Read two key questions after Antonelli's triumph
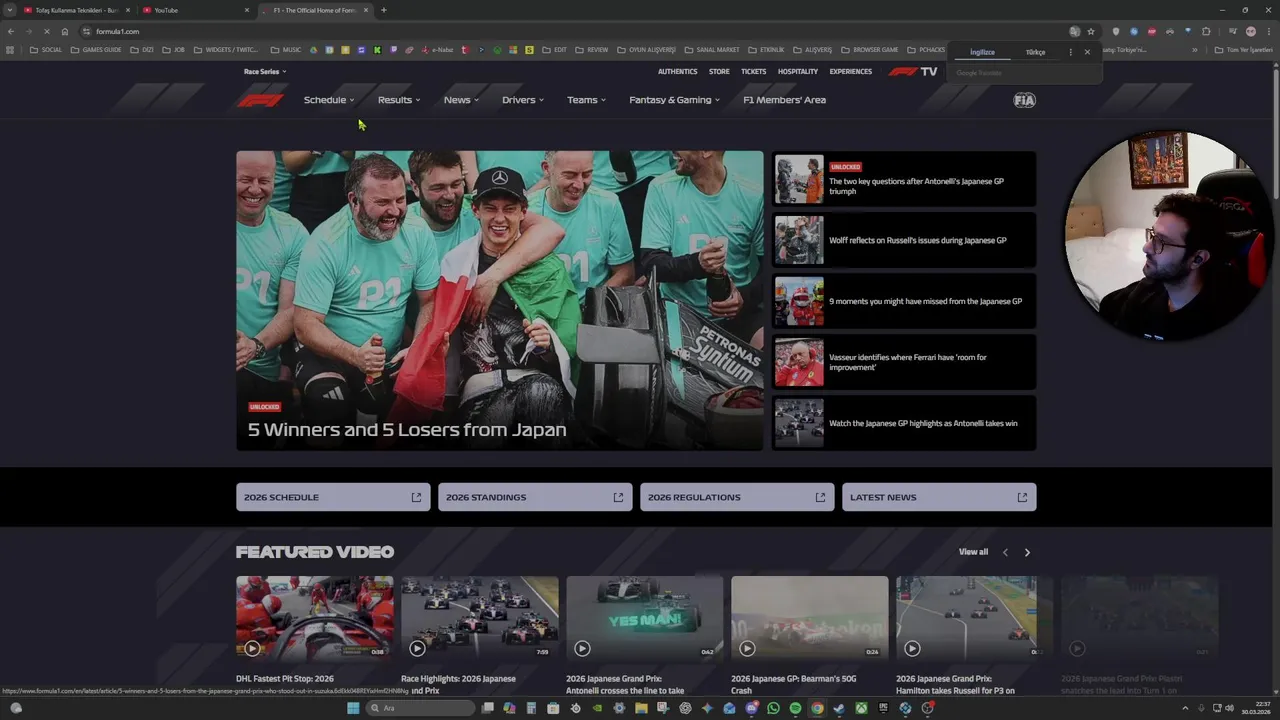Image resolution: width=1280 pixels, height=720 pixels. pyautogui.click(x=905, y=181)
